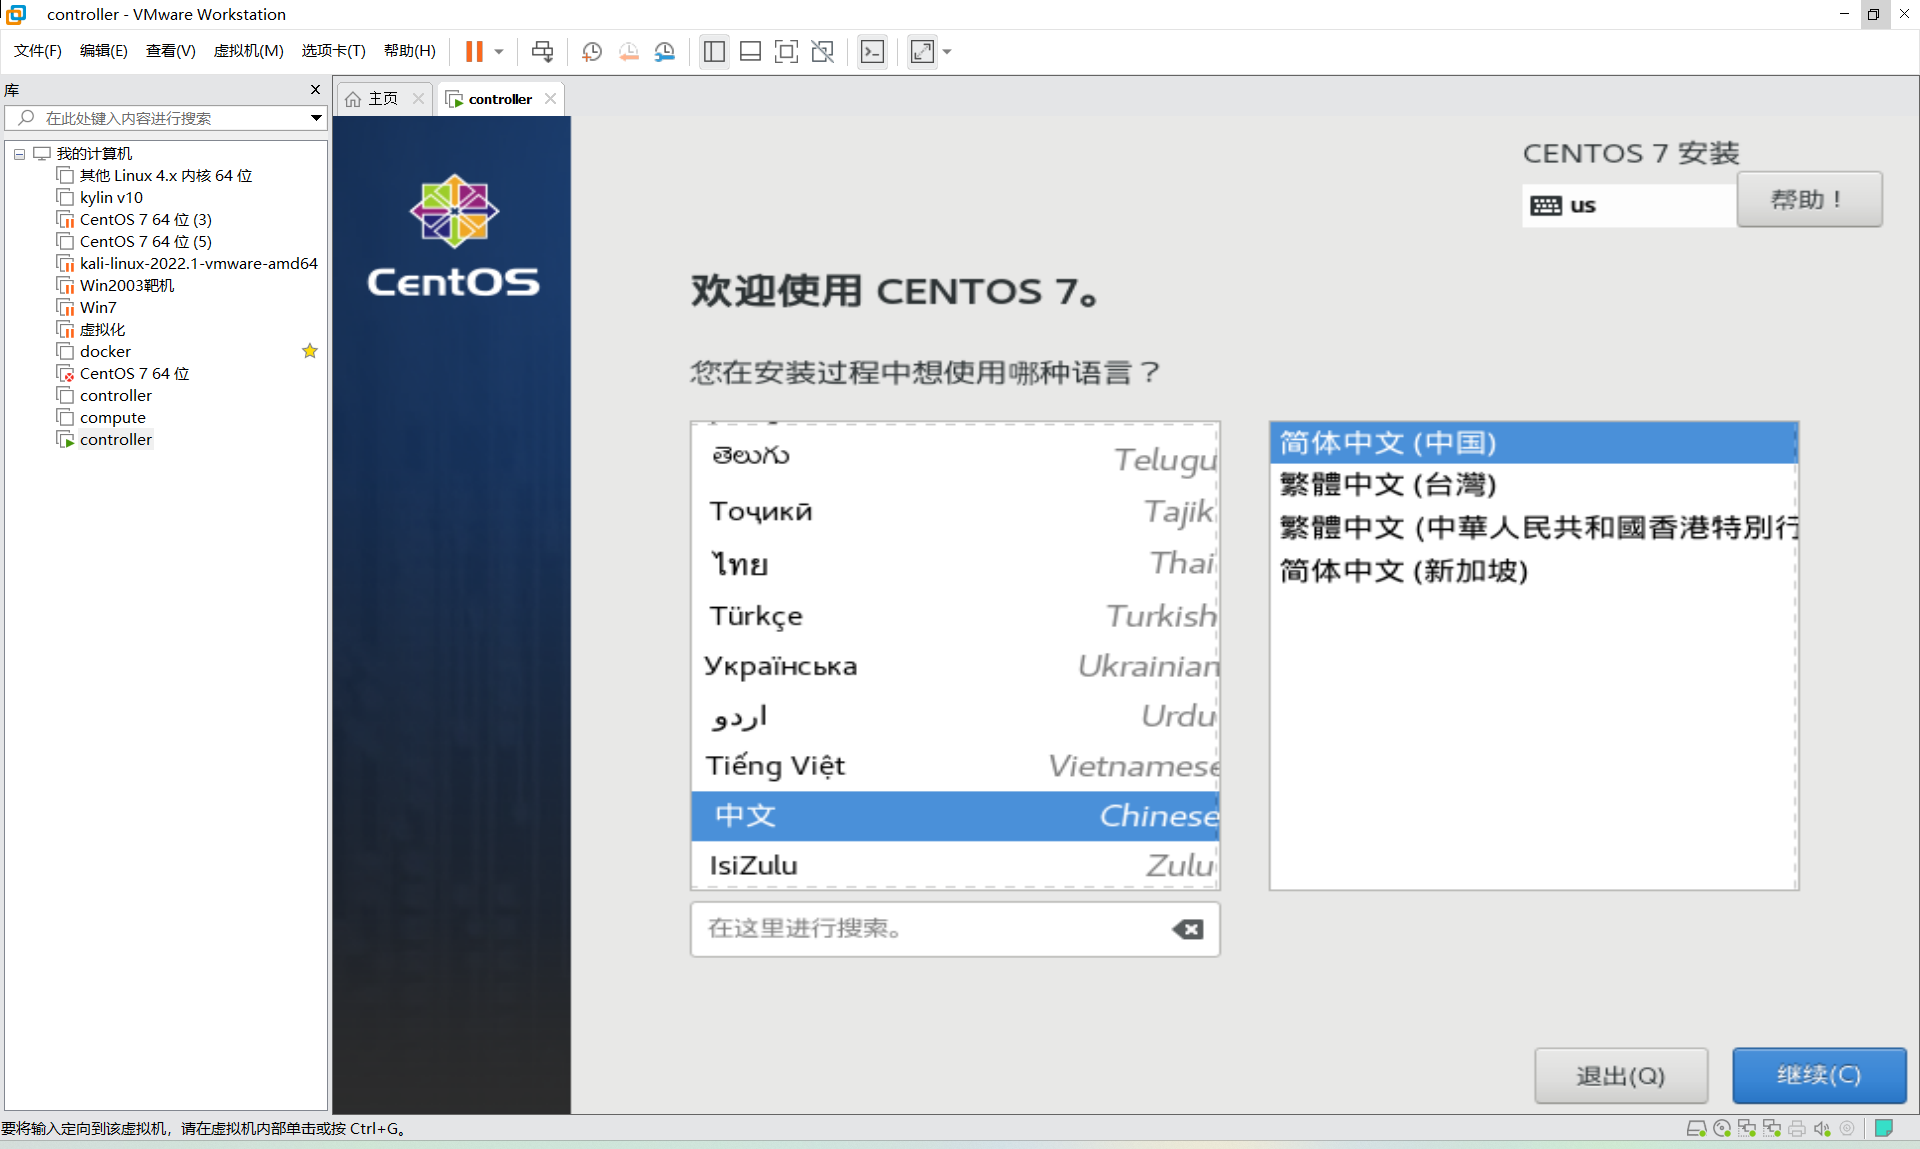The image size is (1920, 1149).
Task: Pause the virtual machine with the orange pause icon
Action: (x=474, y=51)
